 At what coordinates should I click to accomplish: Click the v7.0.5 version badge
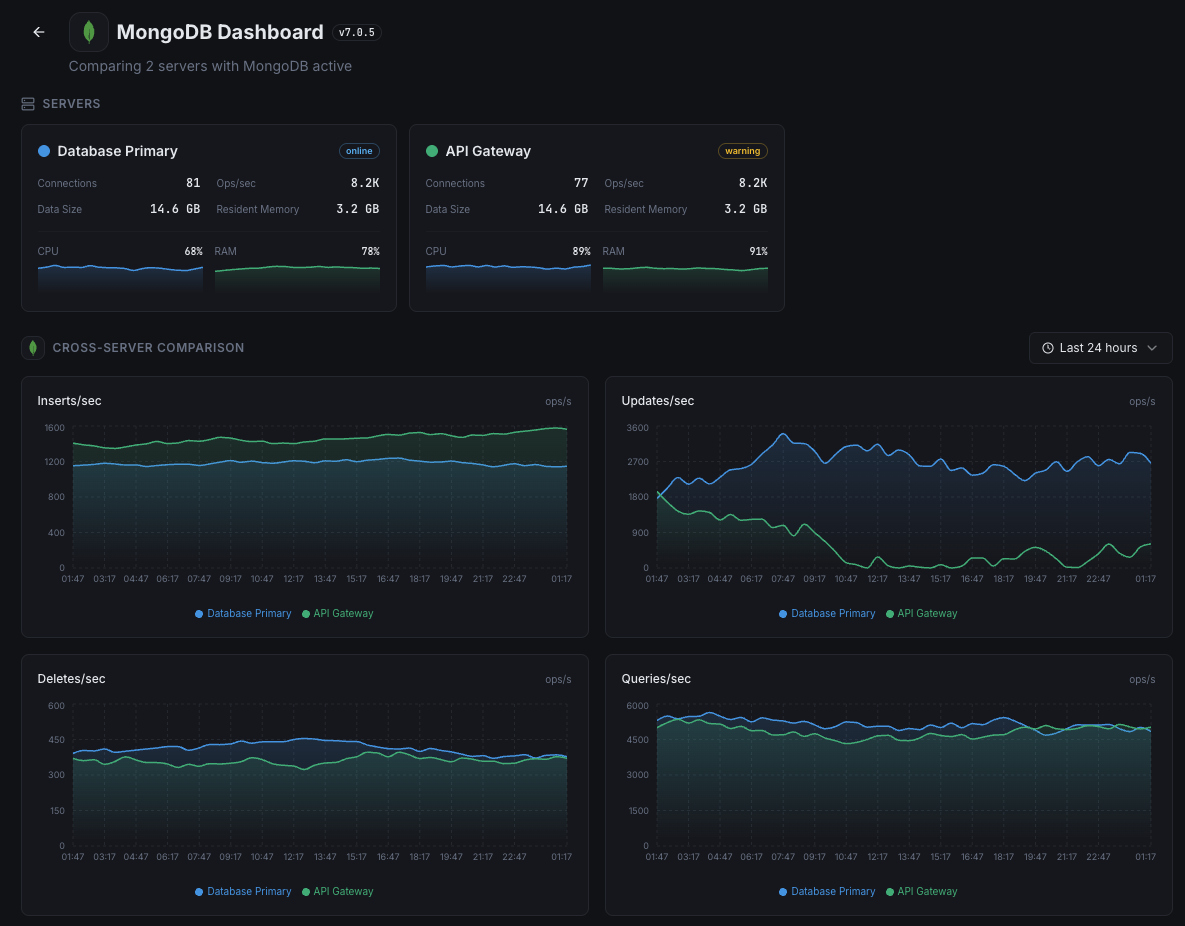(356, 31)
